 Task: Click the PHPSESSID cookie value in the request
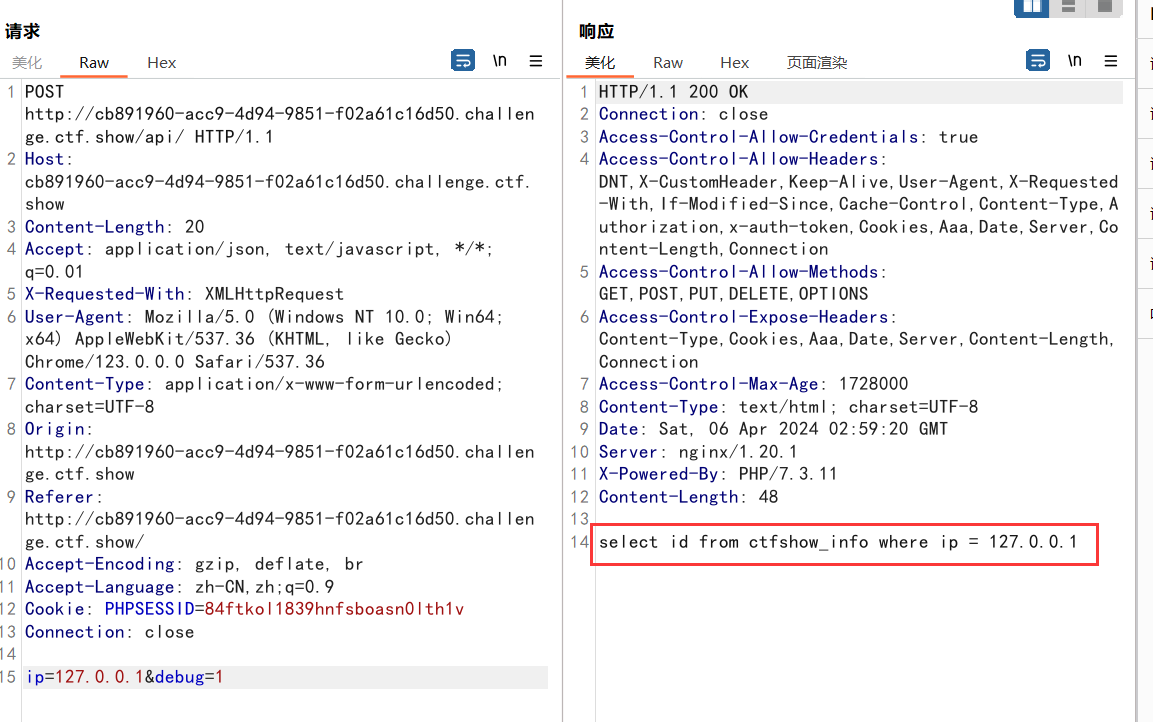(x=334, y=609)
